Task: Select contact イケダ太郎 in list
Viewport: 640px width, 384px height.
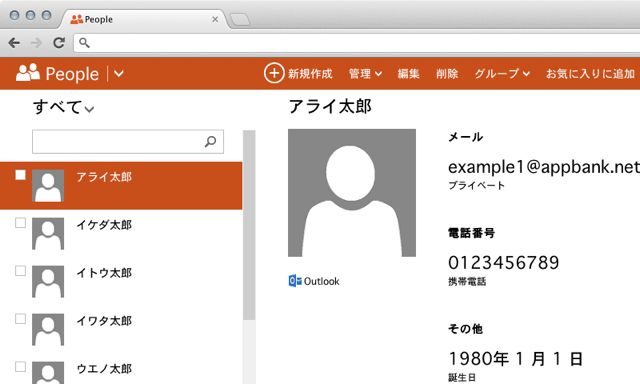Action: click(x=121, y=233)
